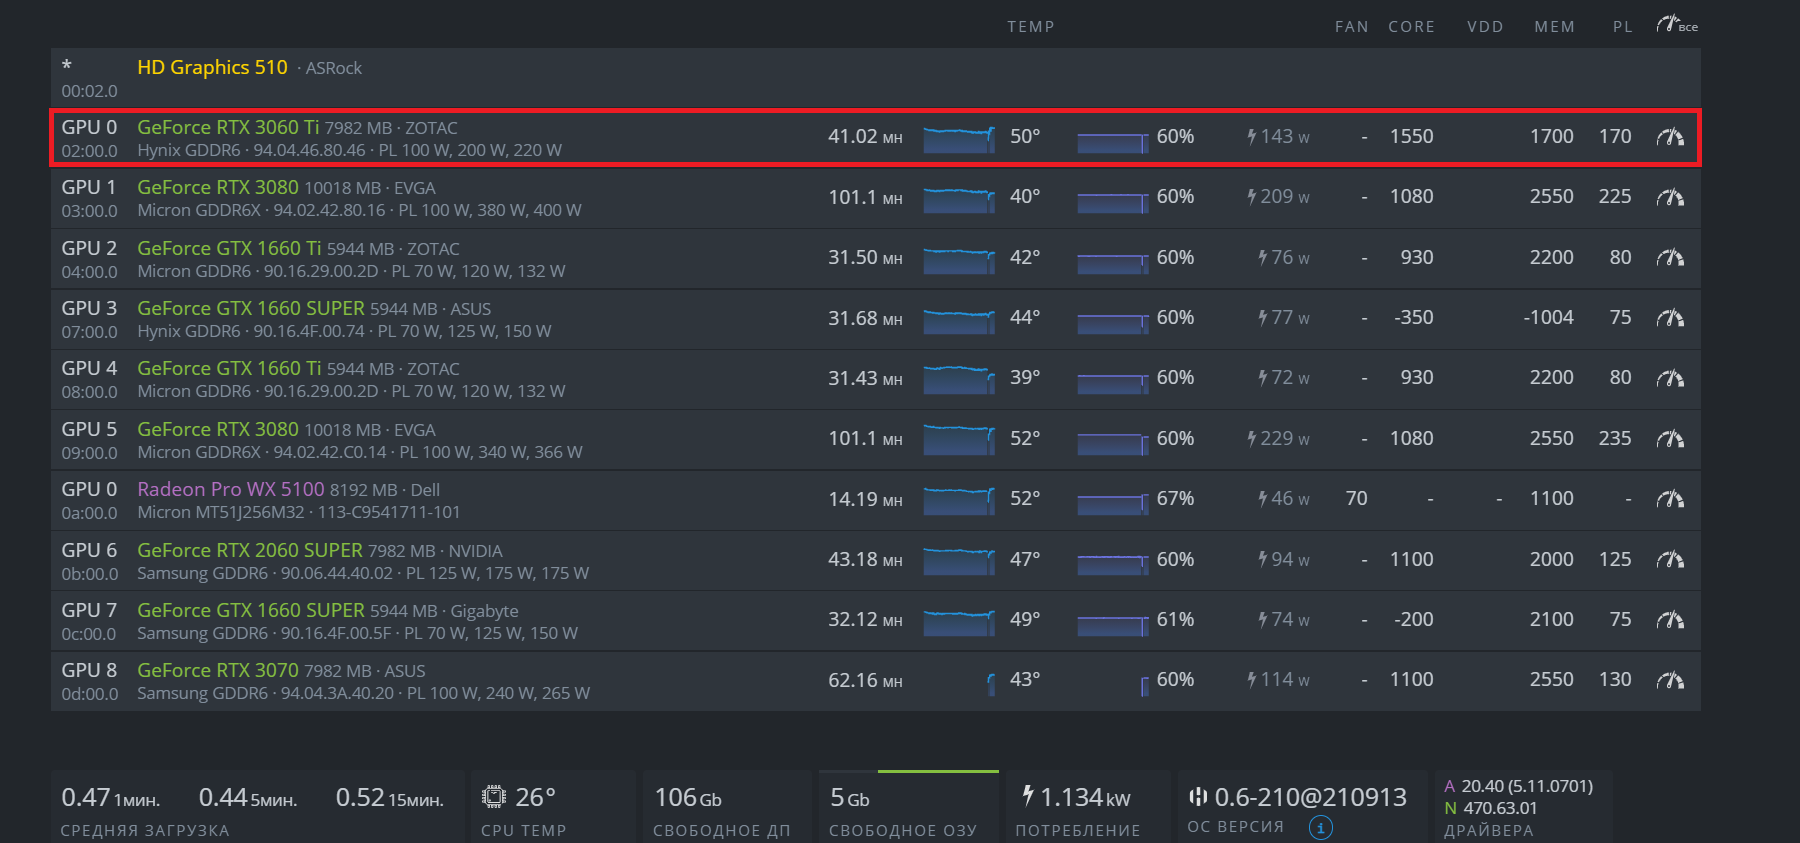Click the VDD column header
The width and height of the screenshot is (1800, 843).
tap(1485, 27)
